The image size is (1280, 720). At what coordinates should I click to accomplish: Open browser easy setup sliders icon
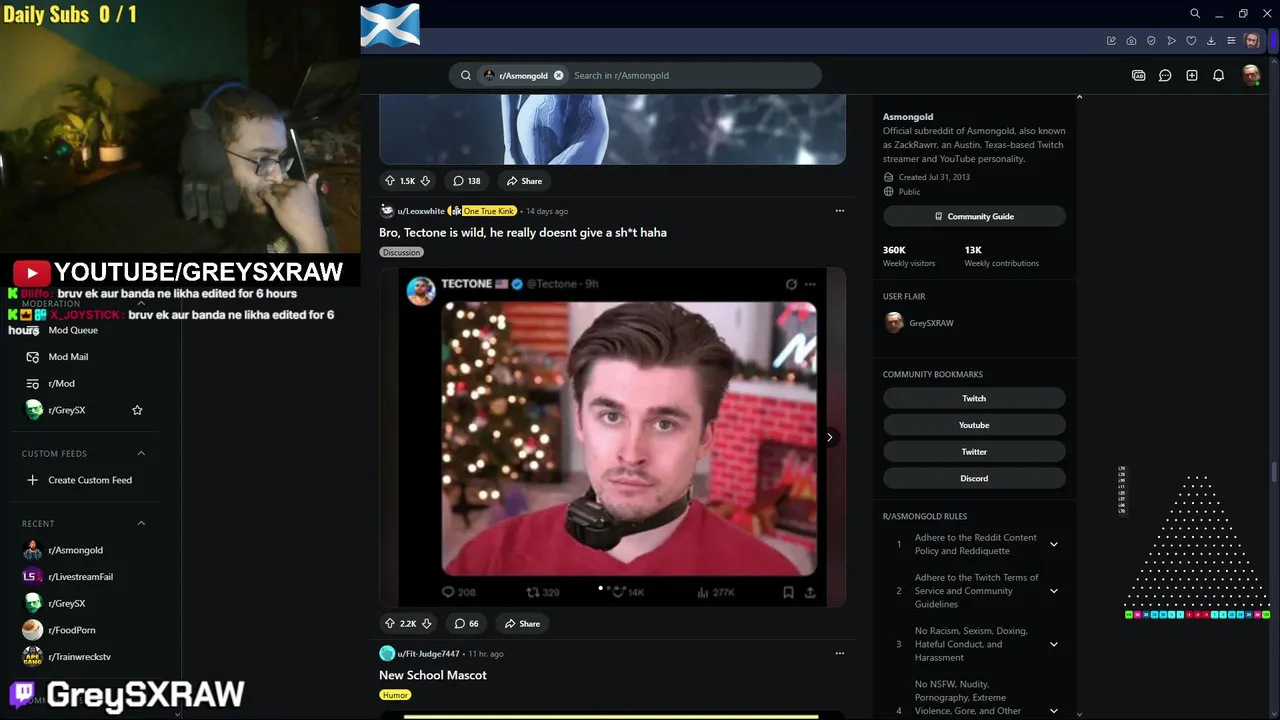coord(1231,41)
